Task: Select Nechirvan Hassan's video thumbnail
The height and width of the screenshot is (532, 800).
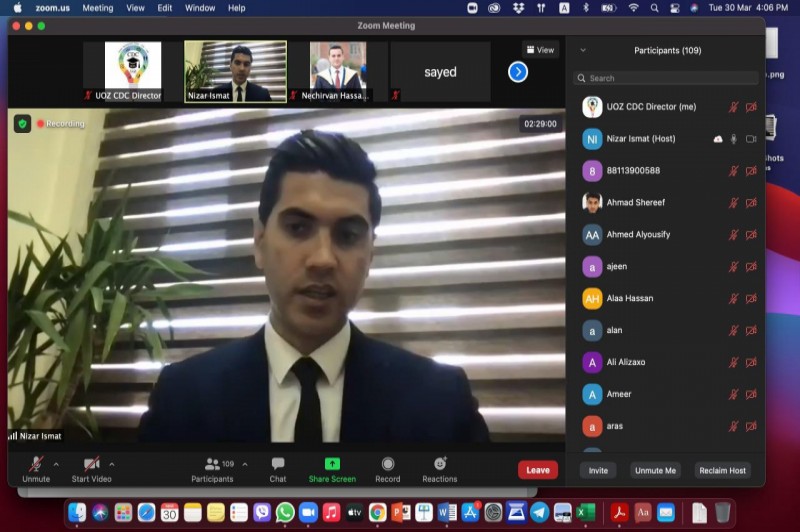Action: tap(337, 71)
